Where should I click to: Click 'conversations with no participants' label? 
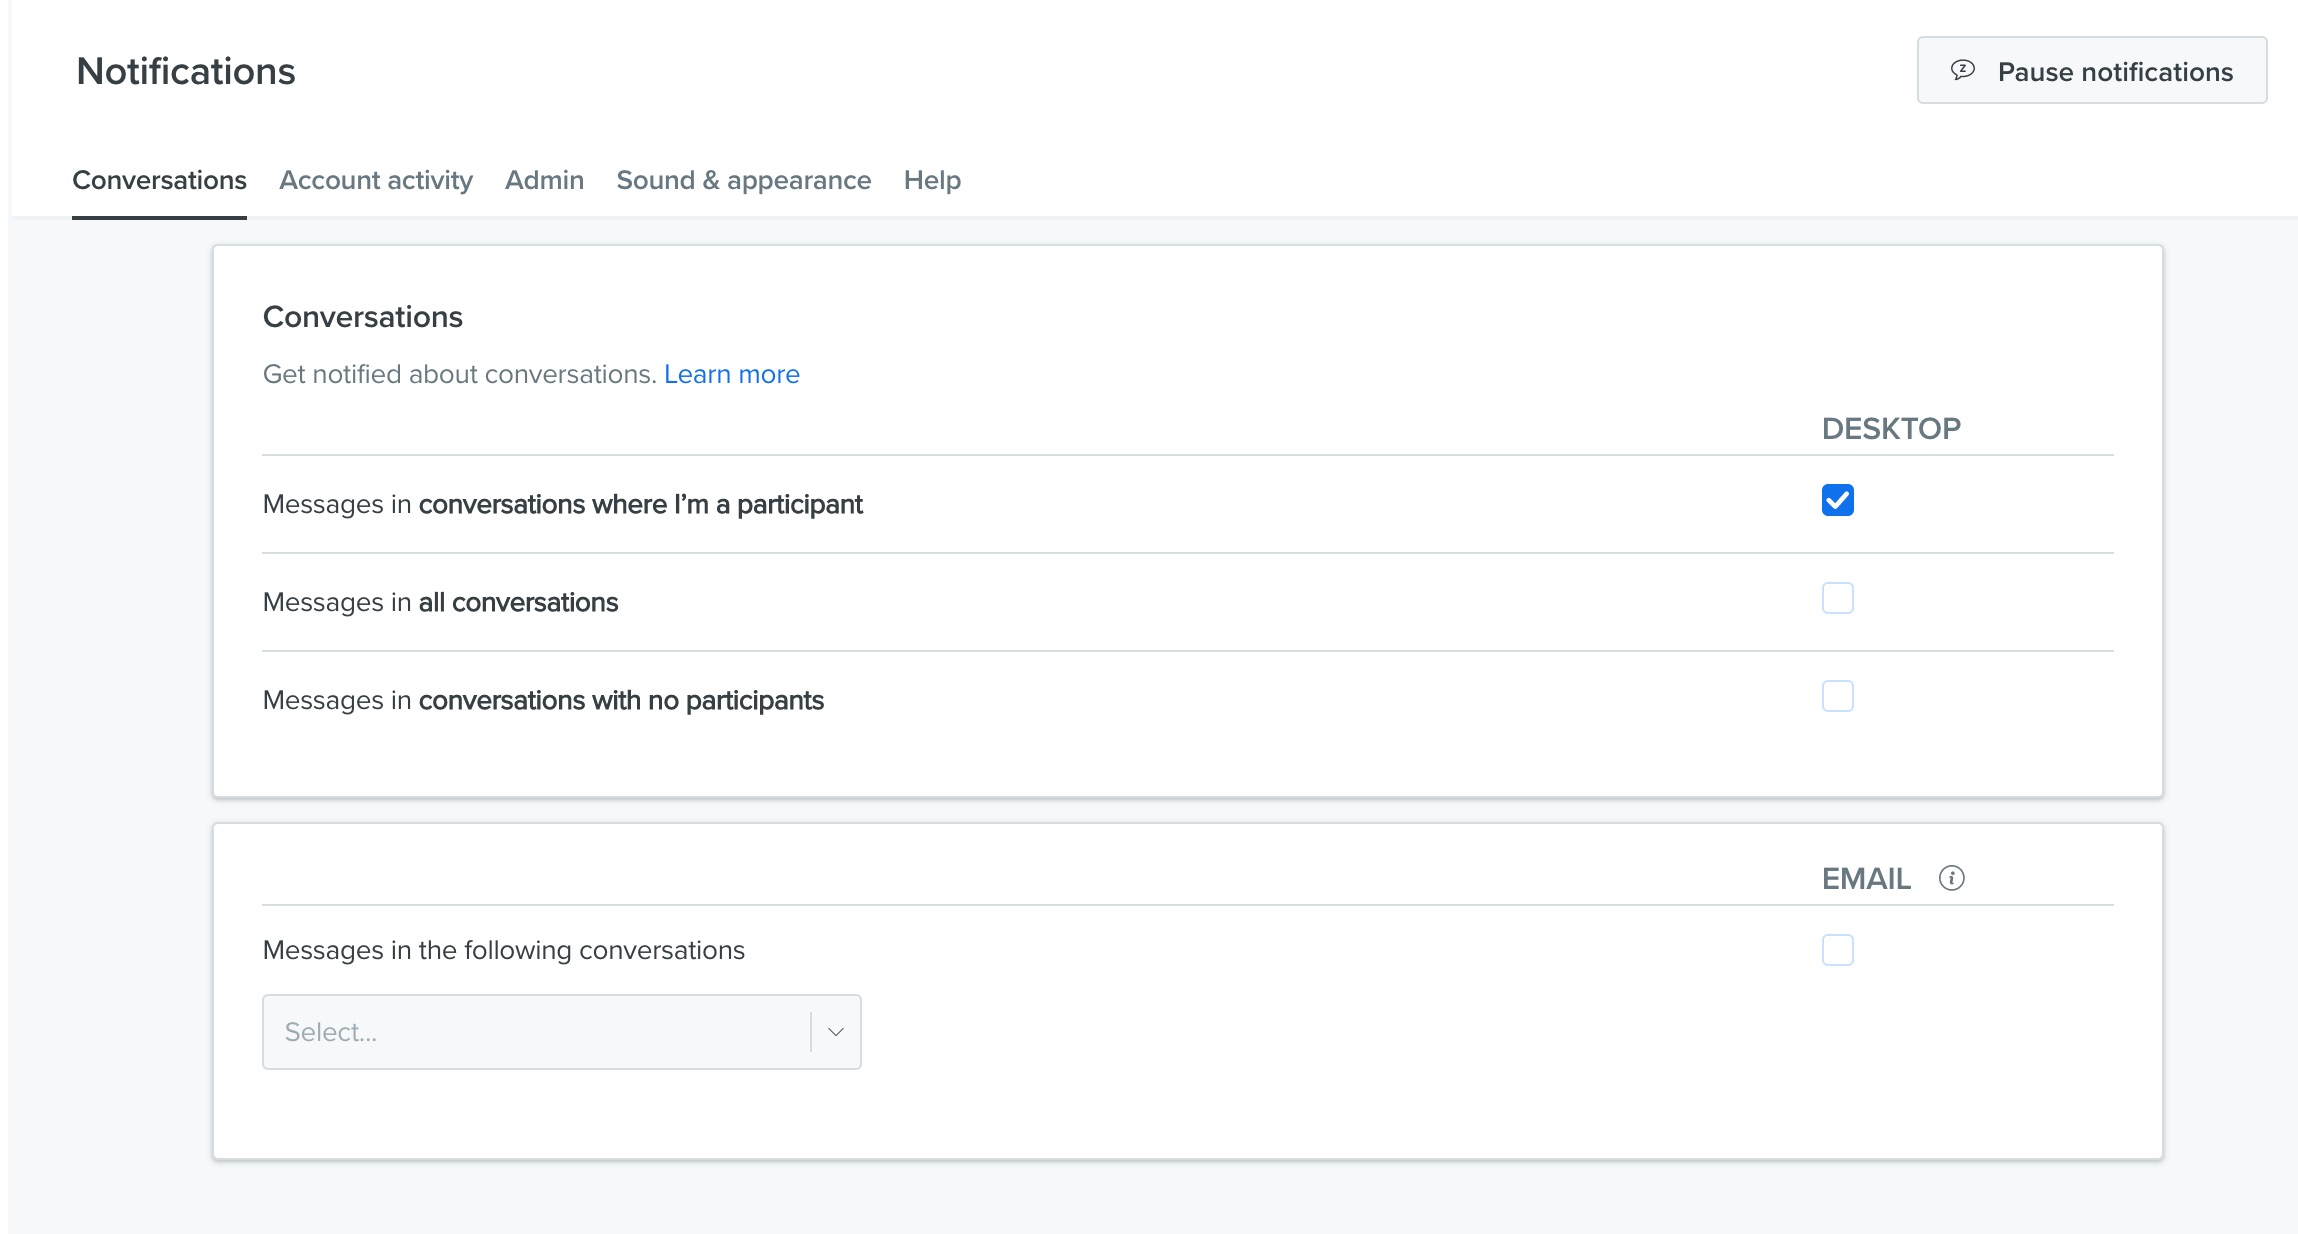(x=621, y=700)
